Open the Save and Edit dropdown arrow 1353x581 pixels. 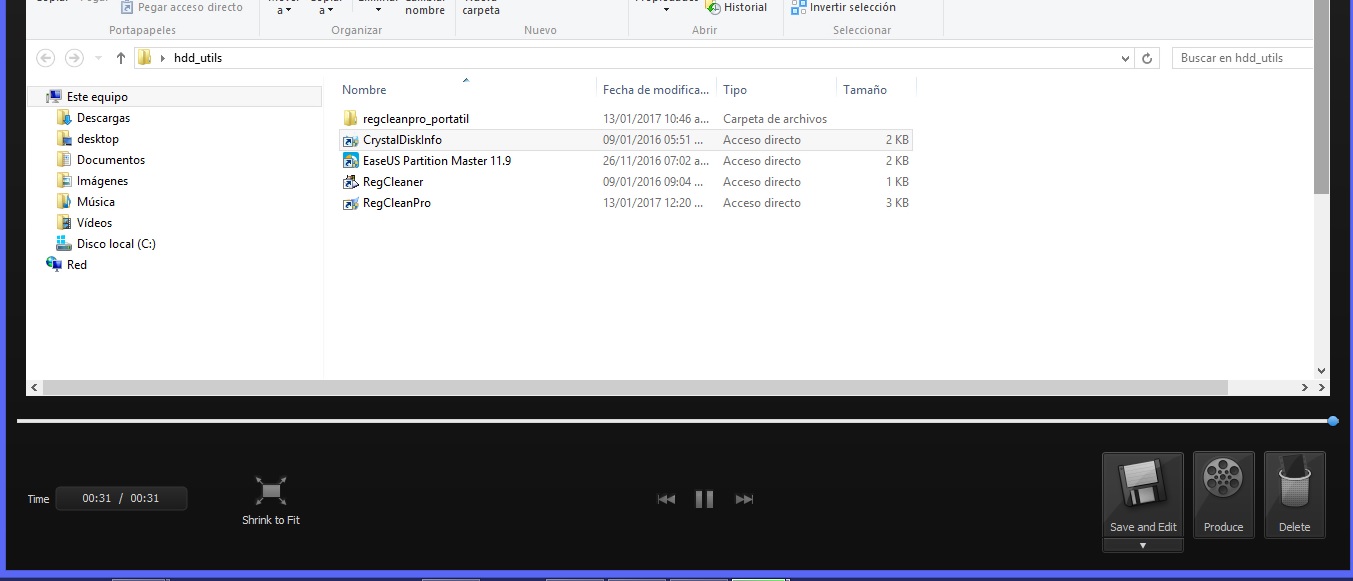click(x=1142, y=545)
